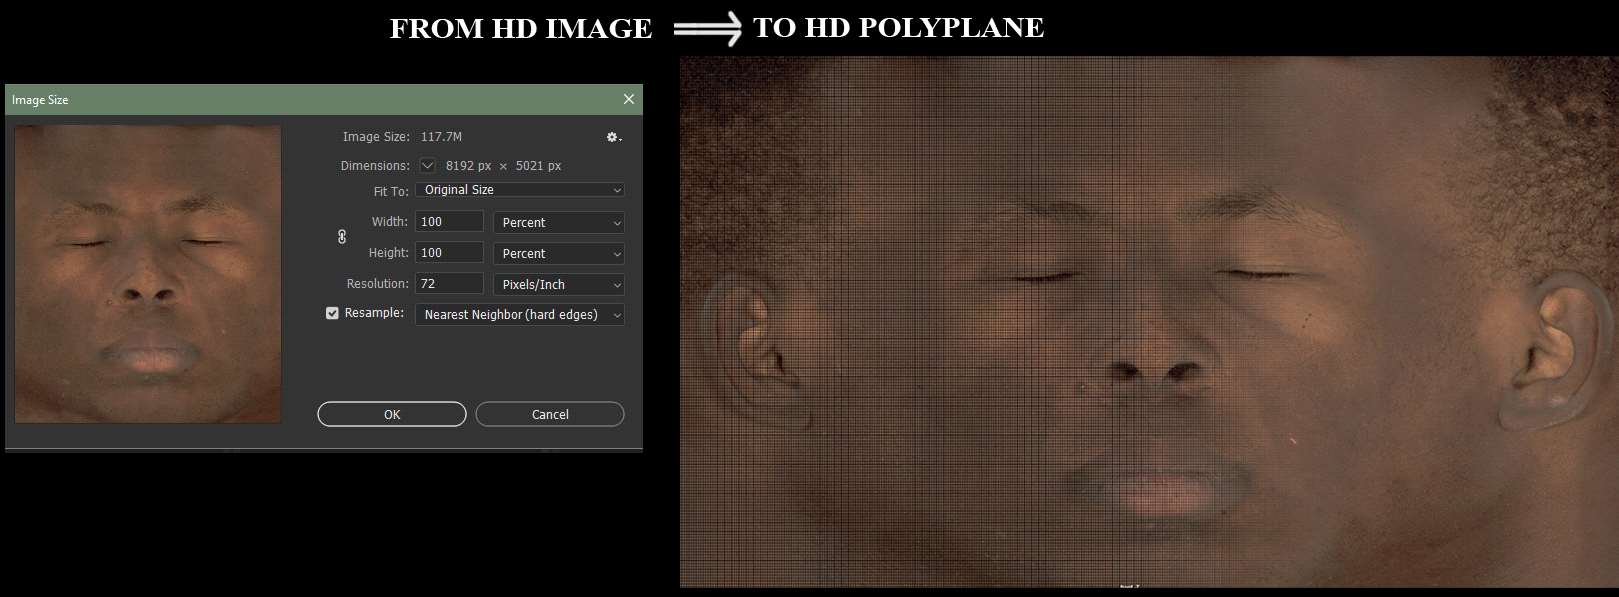Viewport: 1619px width, 597px height.
Task: Disable the Resample checkbox
Action: click(x=332, y=313)
